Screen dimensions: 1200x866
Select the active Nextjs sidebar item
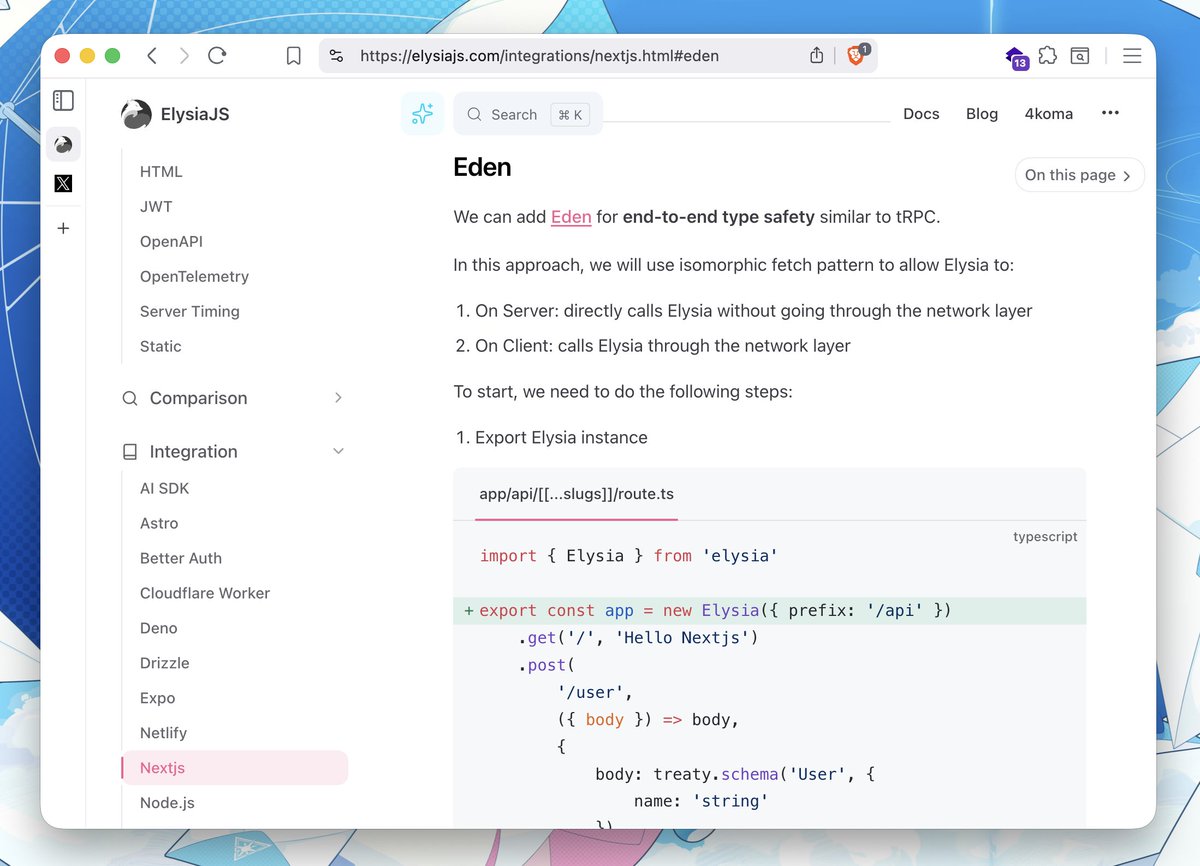click(x=234, y=768)
